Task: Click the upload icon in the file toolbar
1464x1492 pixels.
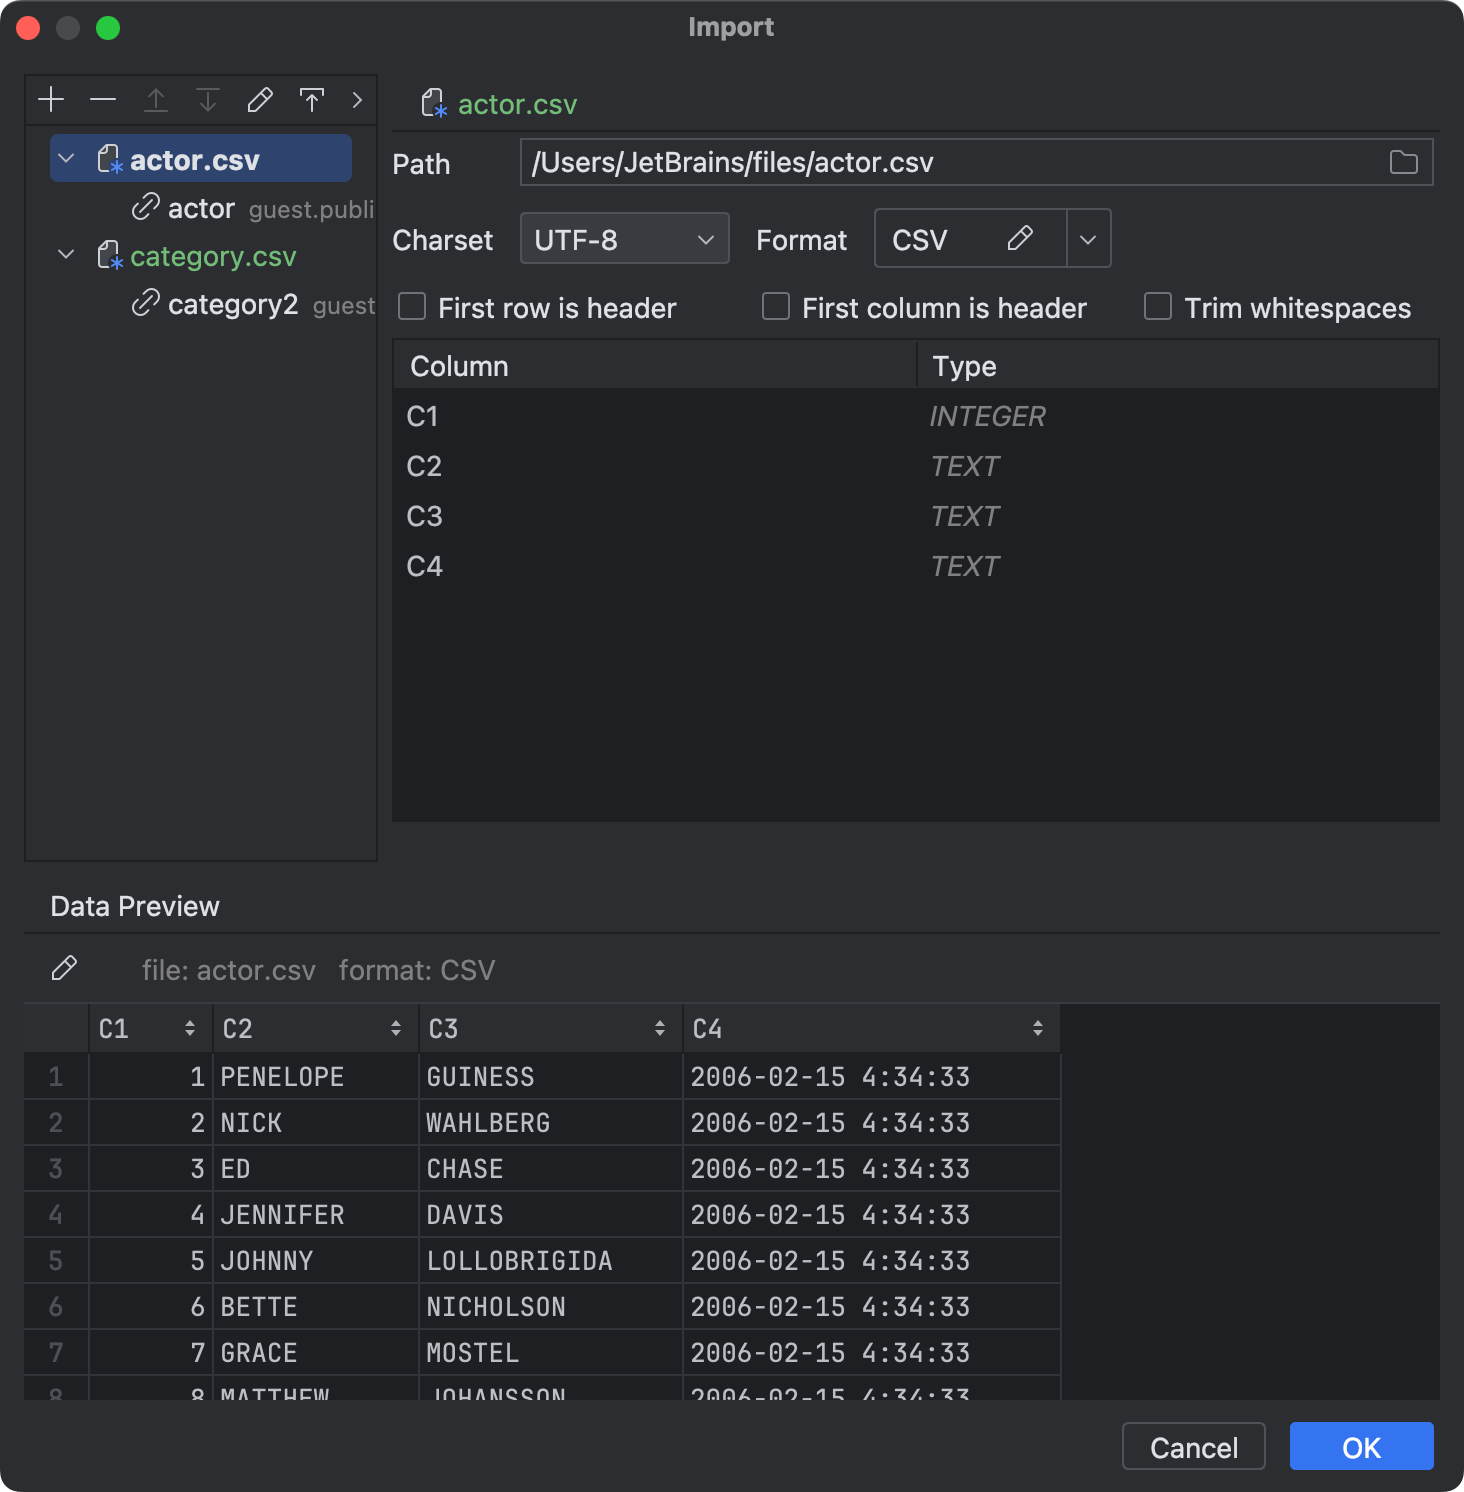Action: pos(312,99)
